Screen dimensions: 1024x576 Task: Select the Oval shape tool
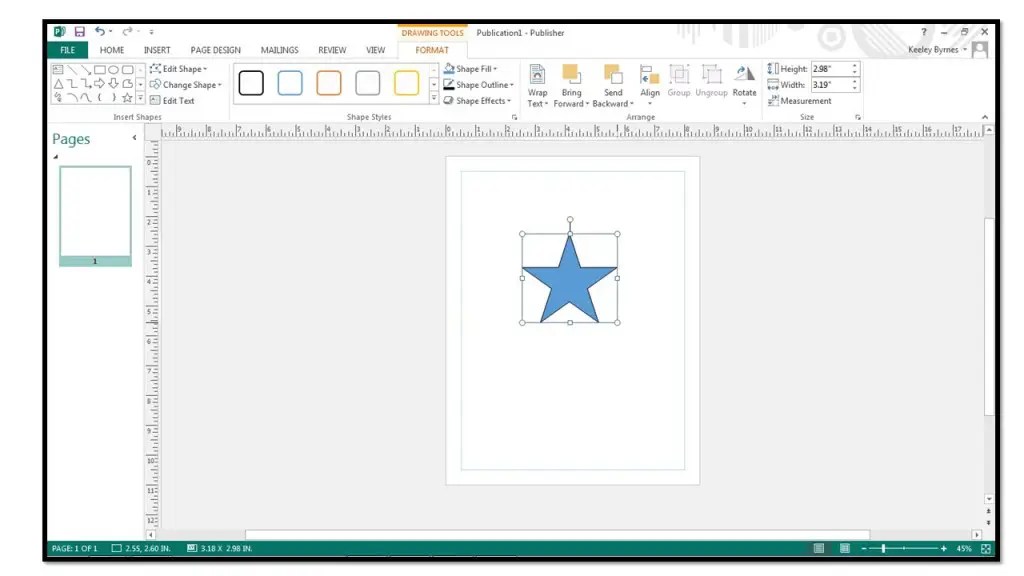pyautogui.click(x=113, y=70)
